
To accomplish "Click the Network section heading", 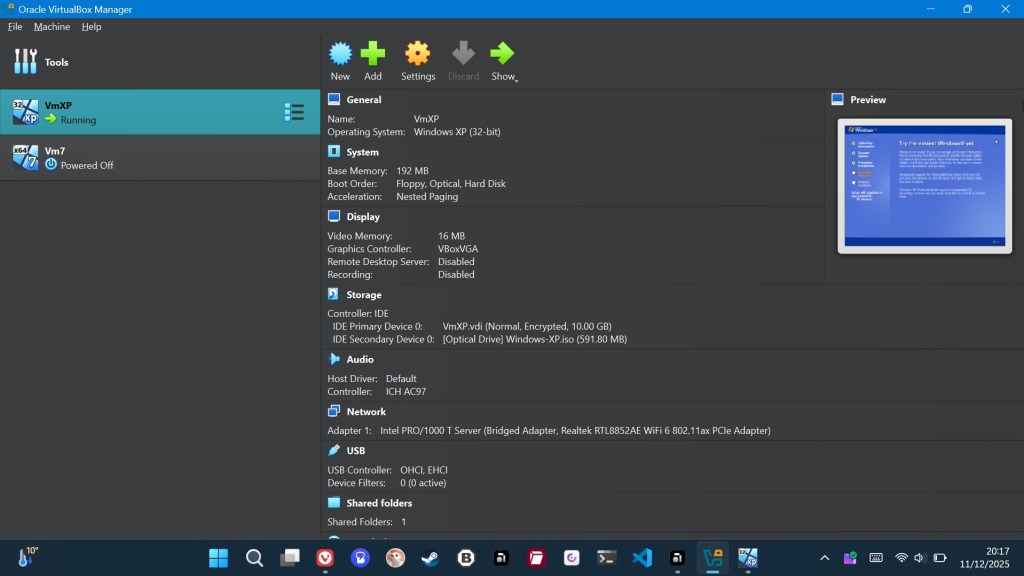I will point(366,412).
